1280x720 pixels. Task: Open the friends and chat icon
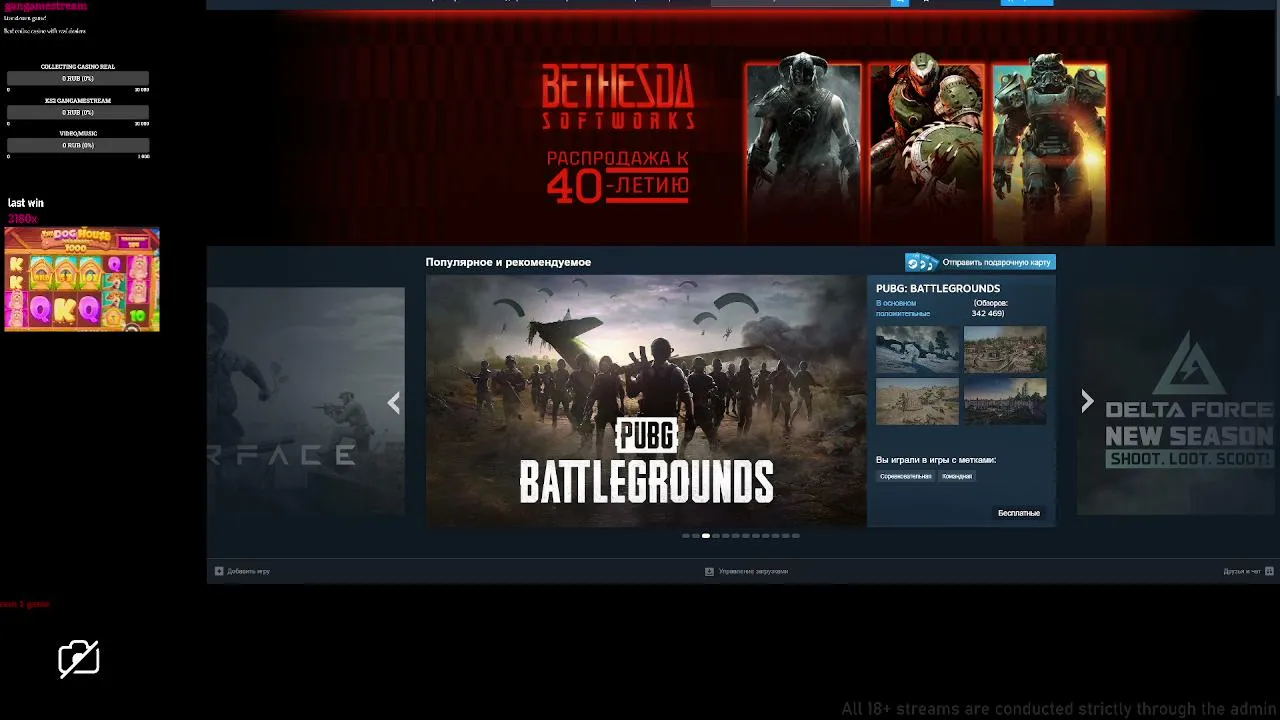(1269, 571)
